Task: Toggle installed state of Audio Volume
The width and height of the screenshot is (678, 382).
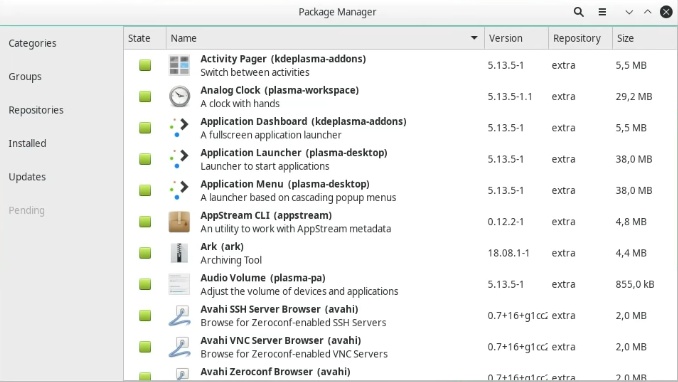Action: (x=145, y=284)
